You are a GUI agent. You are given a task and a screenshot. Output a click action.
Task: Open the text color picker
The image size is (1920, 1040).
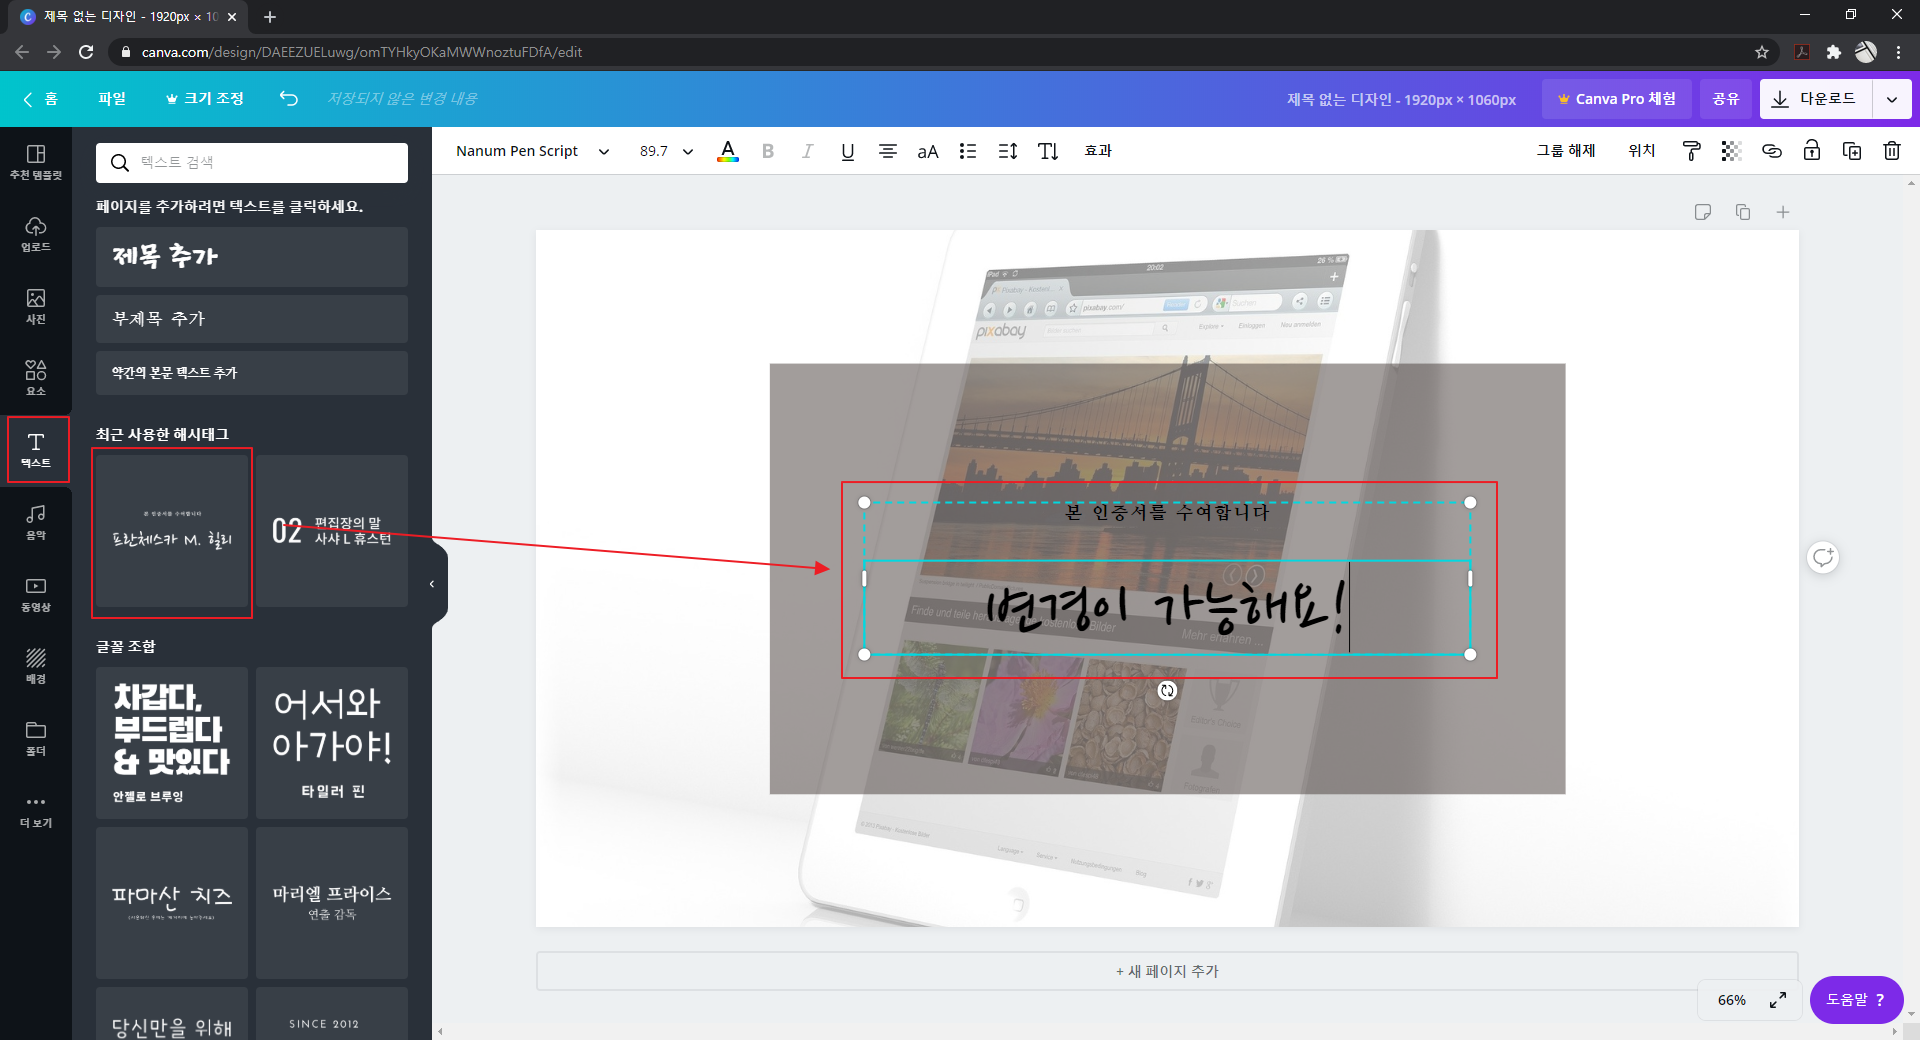[x=728, y=151]
